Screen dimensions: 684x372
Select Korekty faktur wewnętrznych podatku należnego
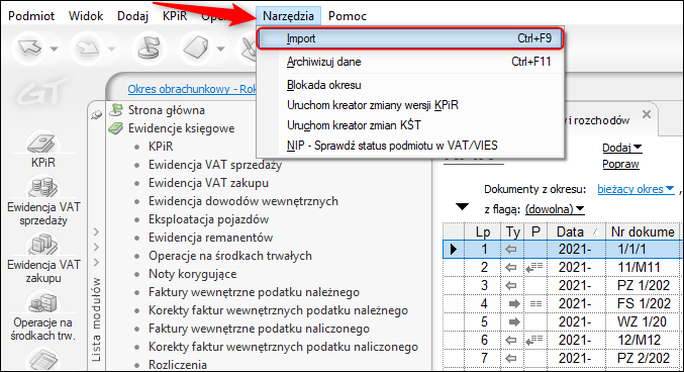[x=278, y=311]
